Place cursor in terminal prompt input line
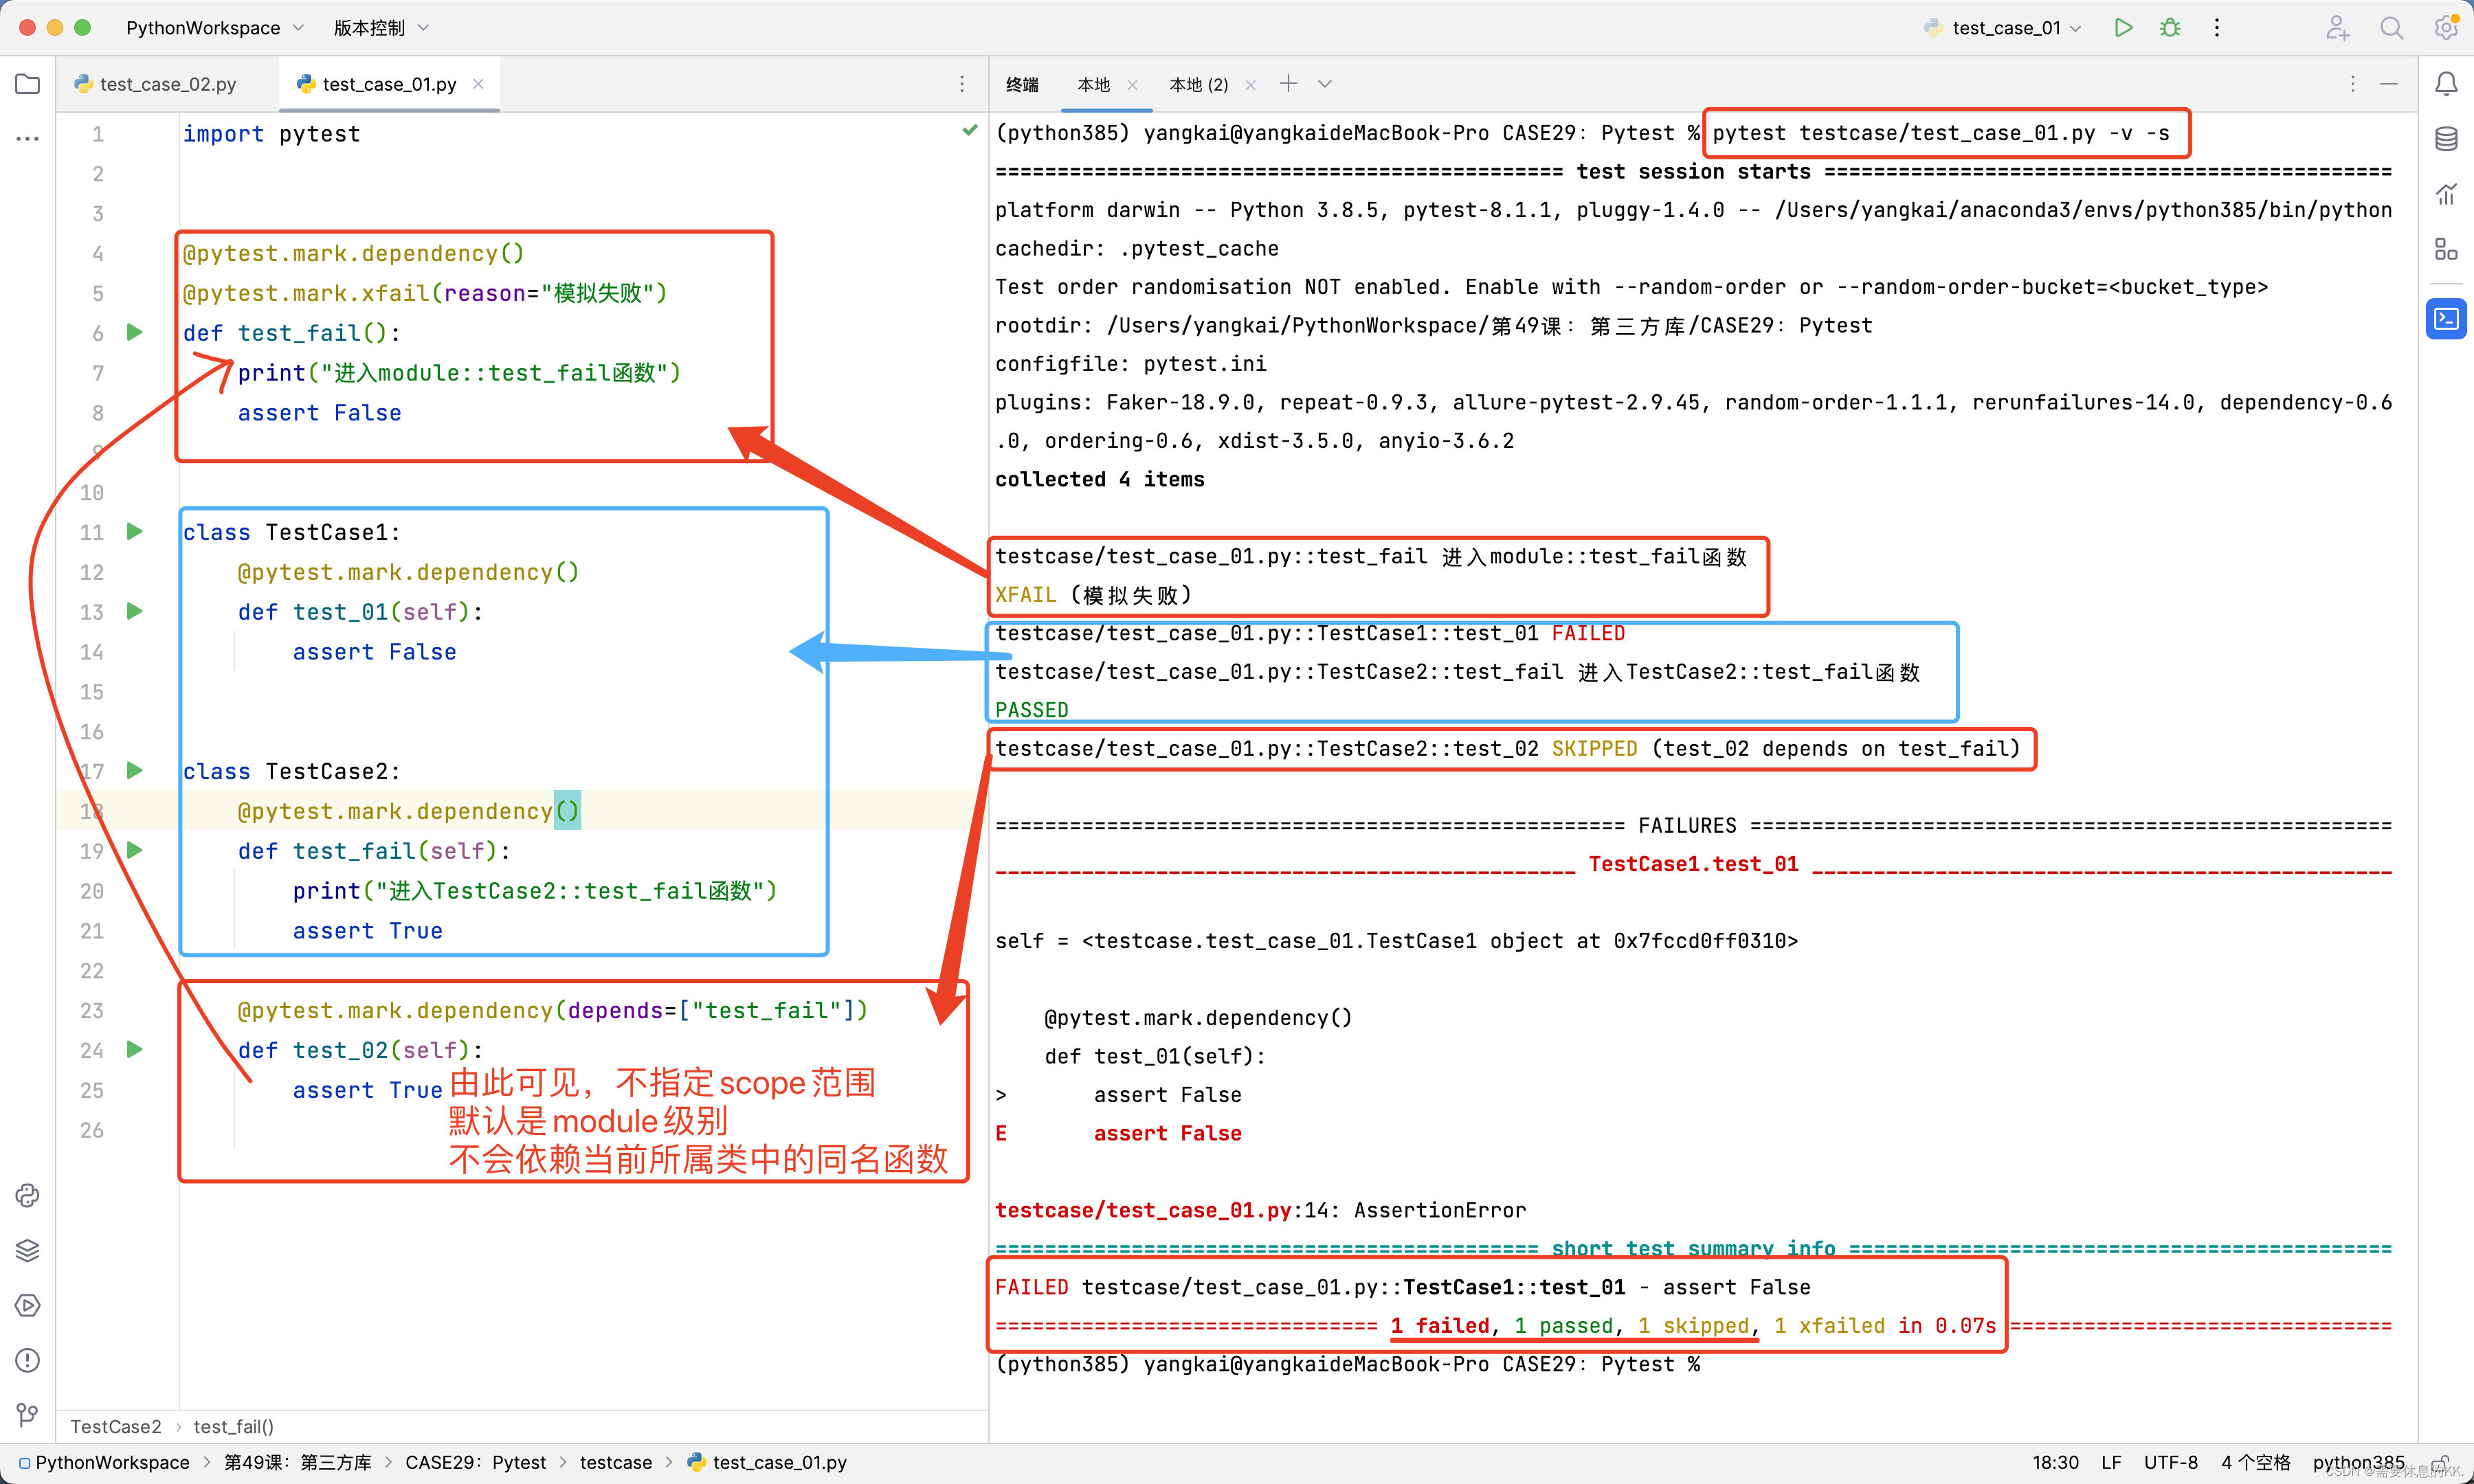 coord(1348,1364)
